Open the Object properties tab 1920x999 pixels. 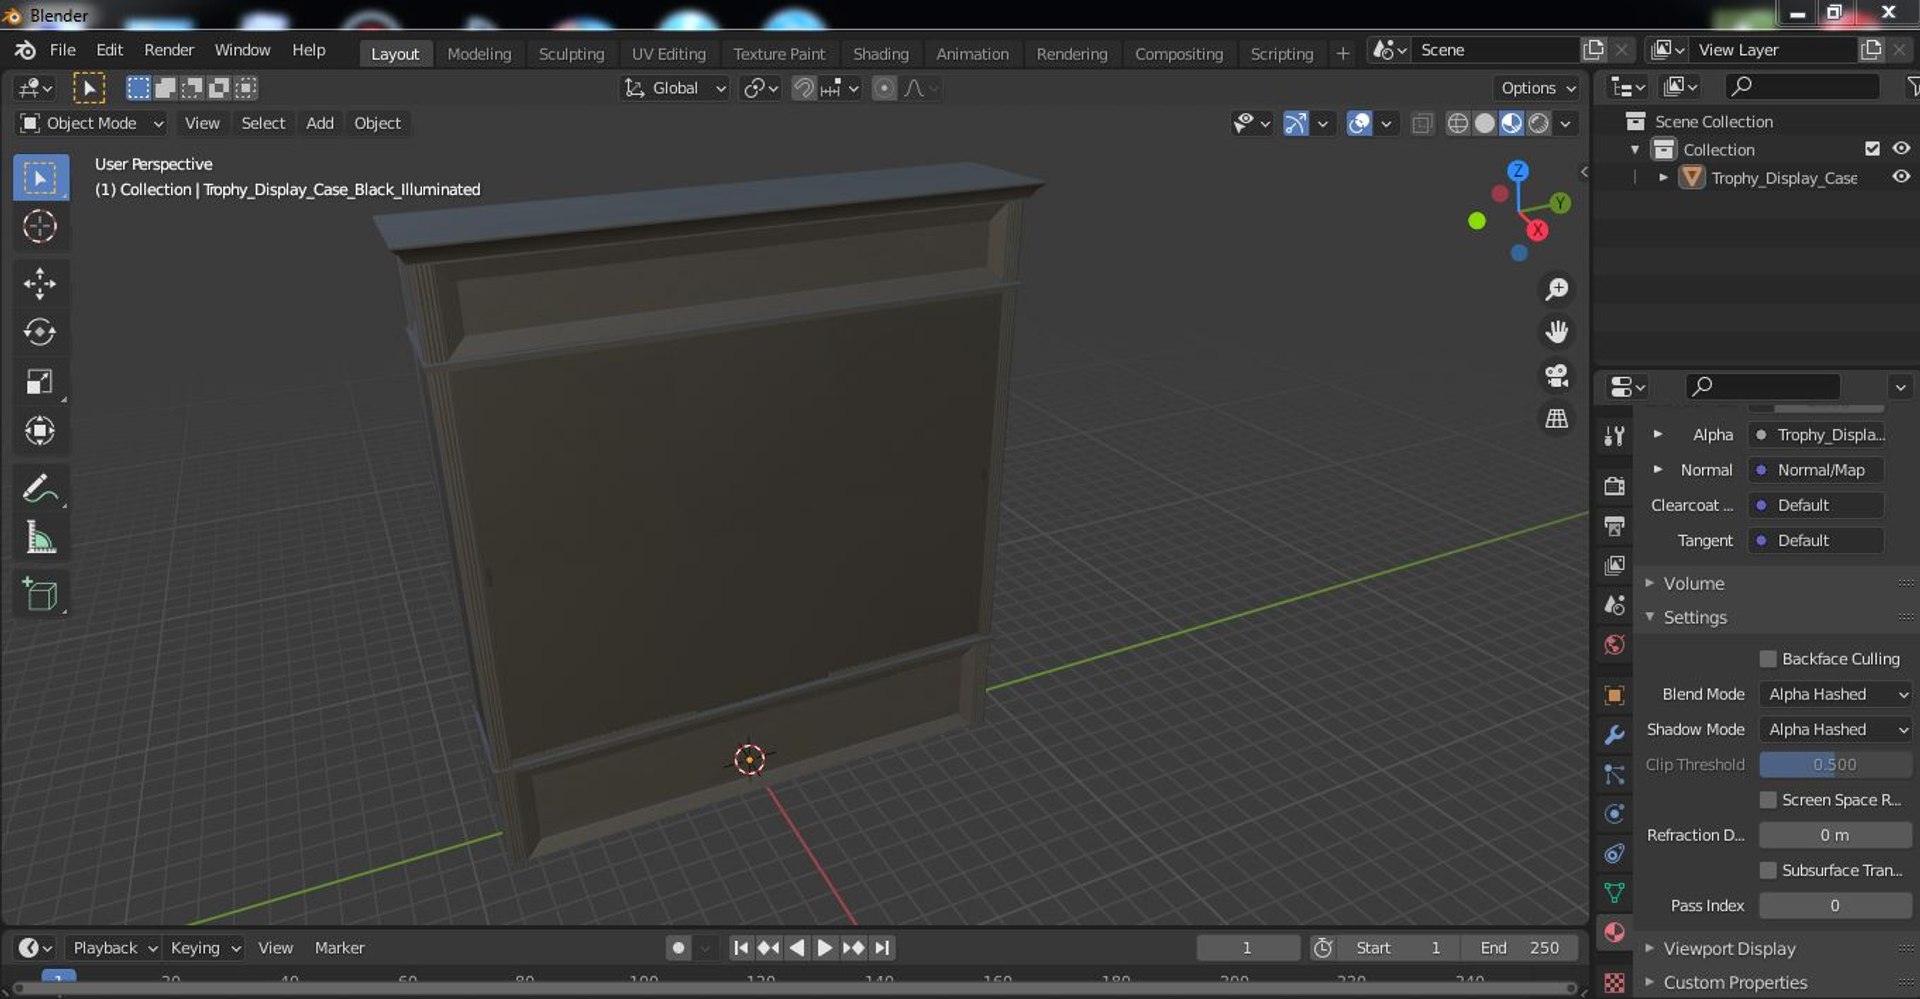point(1614,695)
